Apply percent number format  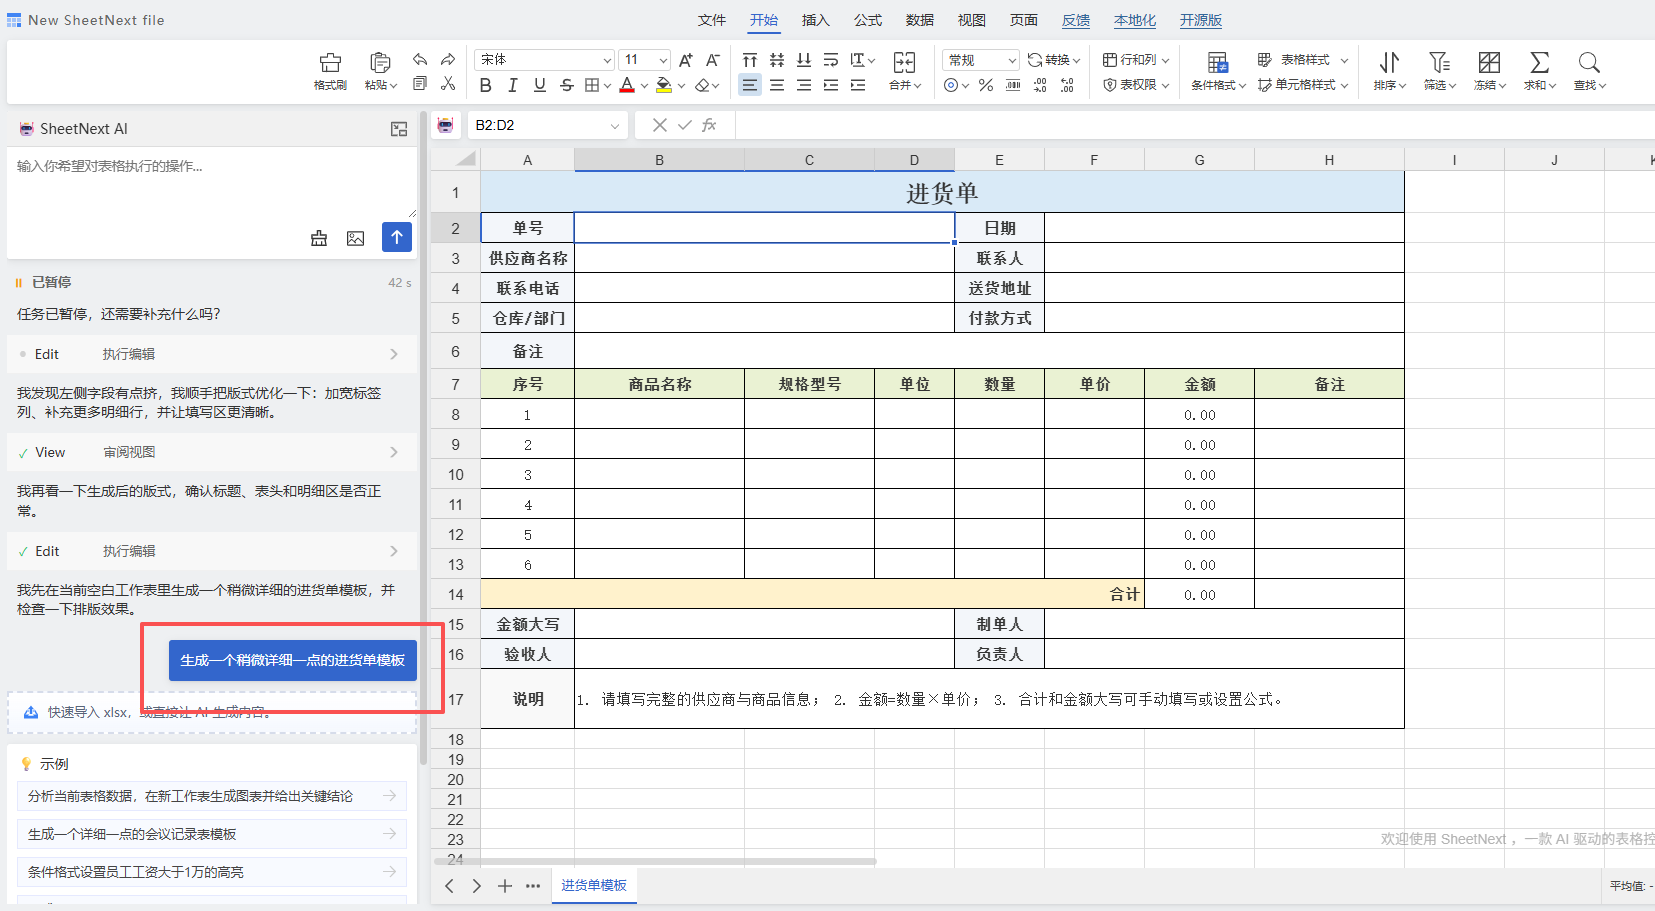point(986,85)
